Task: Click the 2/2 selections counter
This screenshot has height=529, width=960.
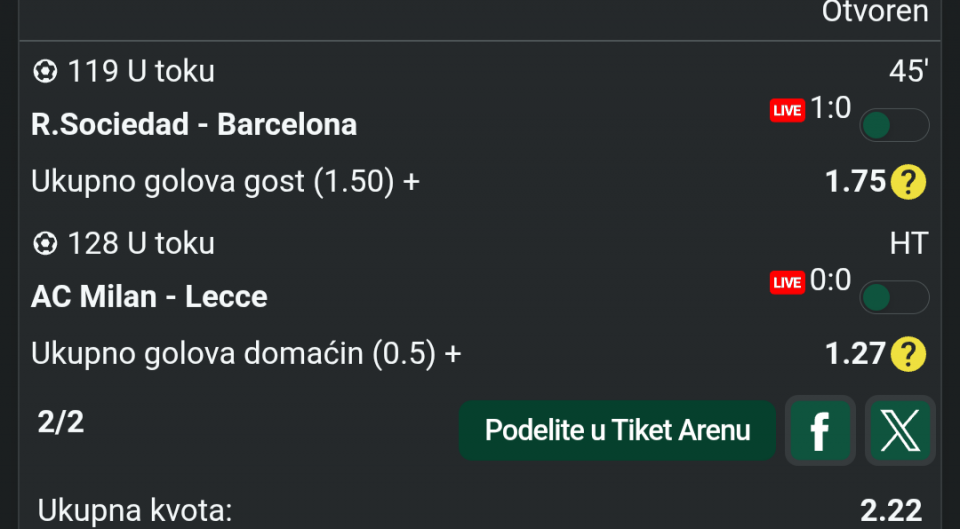Action: tap(61, 422)
